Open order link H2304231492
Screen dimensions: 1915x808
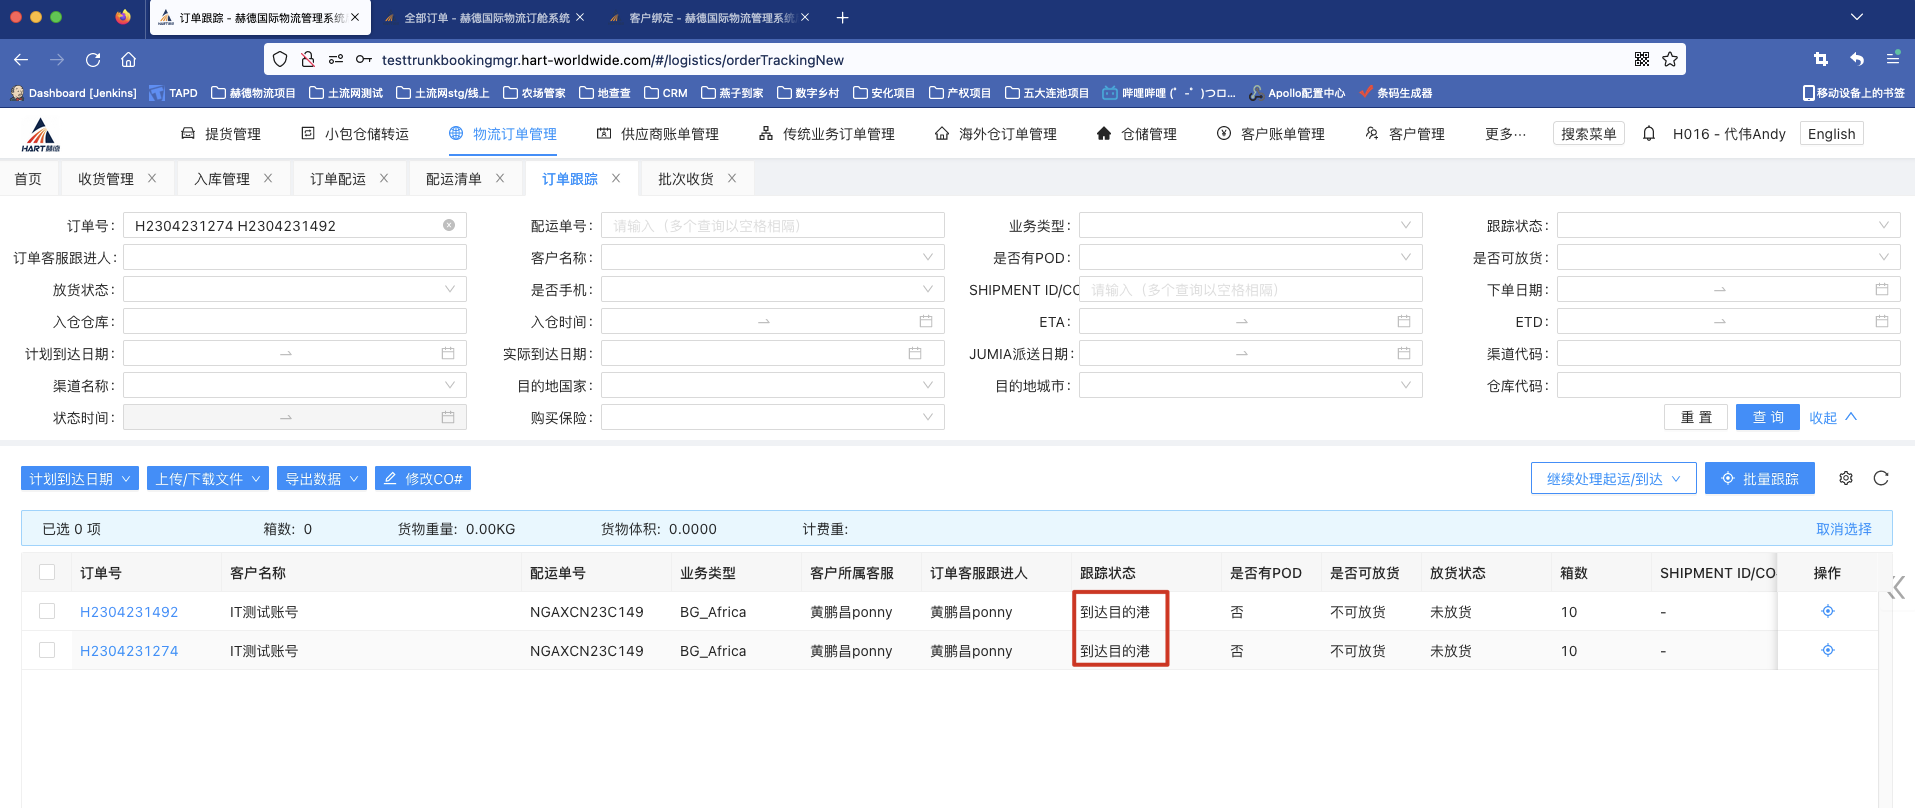(x=129, y=612)
